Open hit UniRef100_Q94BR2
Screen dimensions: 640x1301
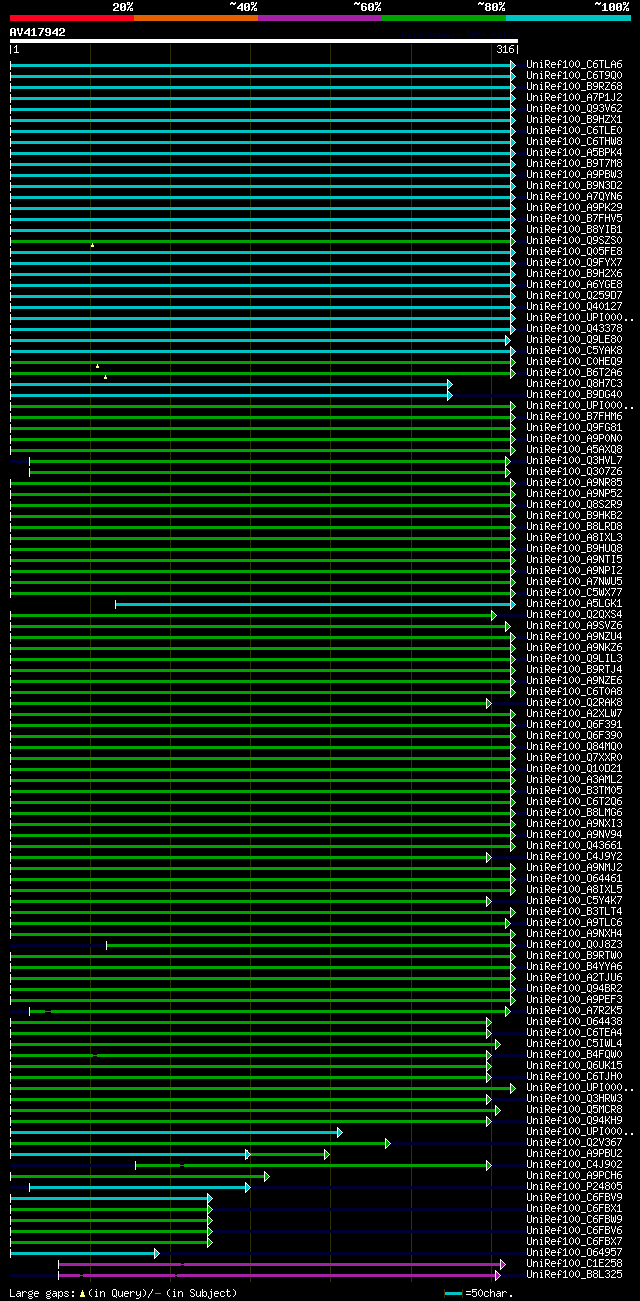[x=574, y=988]
